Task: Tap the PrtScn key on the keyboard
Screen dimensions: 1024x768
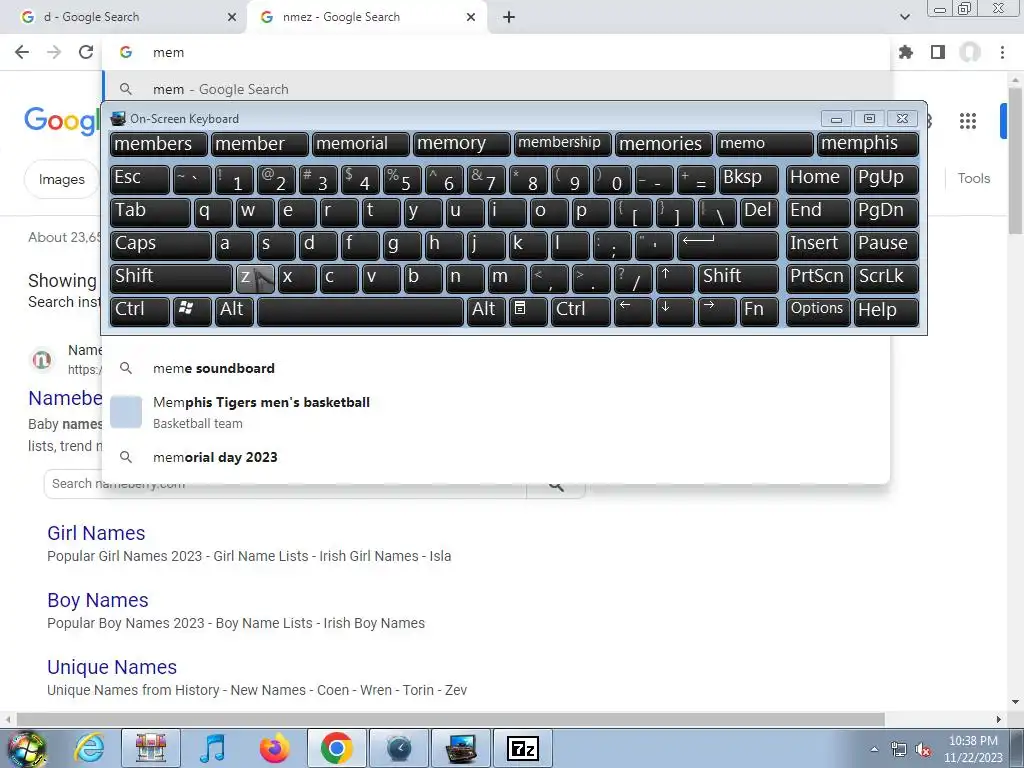Action: [818, 278]
